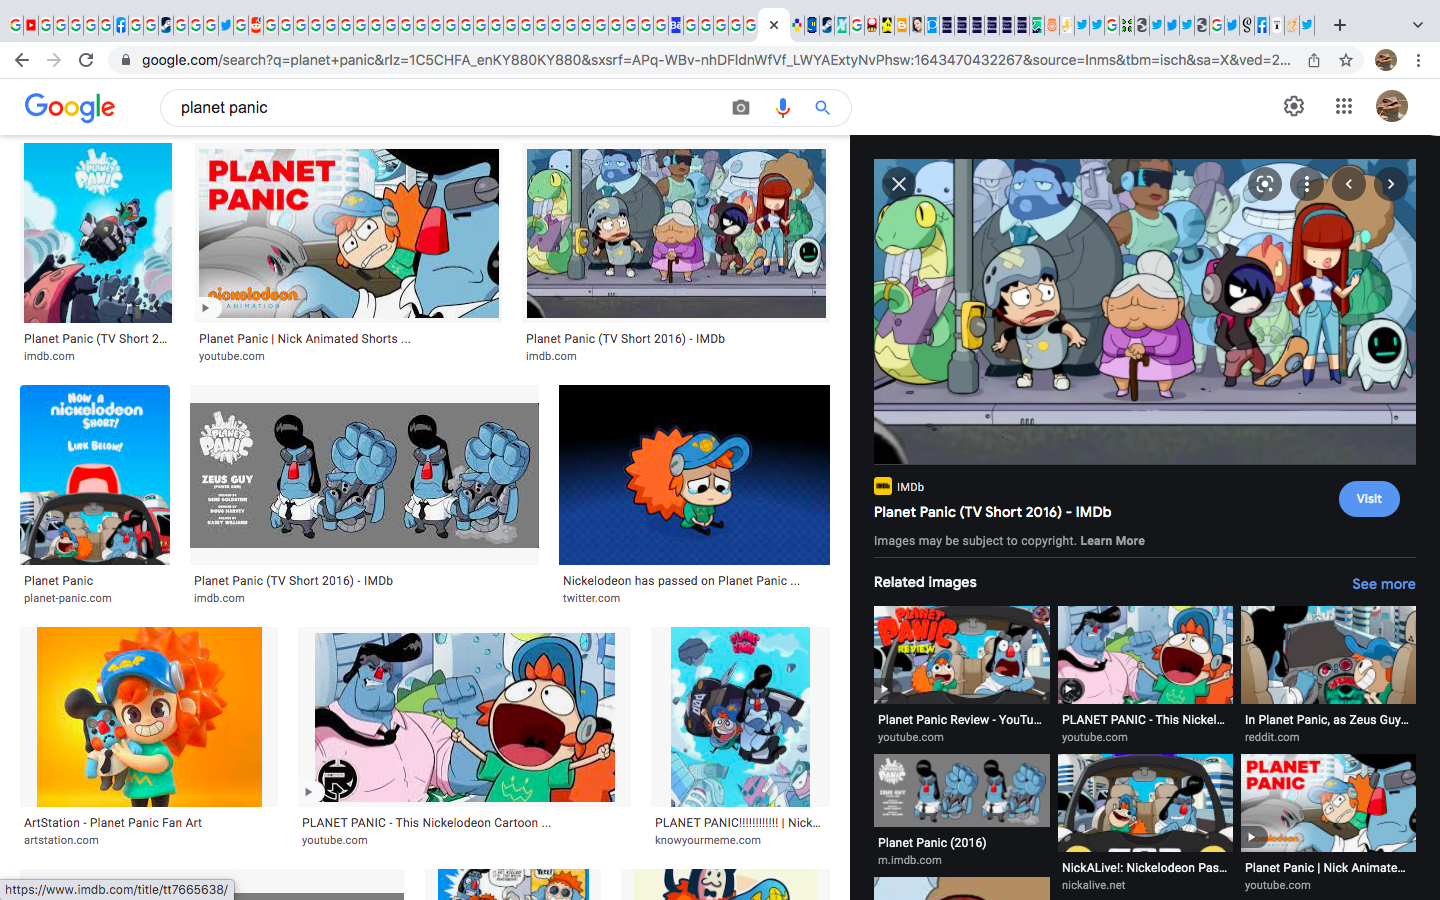This screenshot has height=900, width=1440.
Task: Click the Visit button
Action: pos(1369,499)
